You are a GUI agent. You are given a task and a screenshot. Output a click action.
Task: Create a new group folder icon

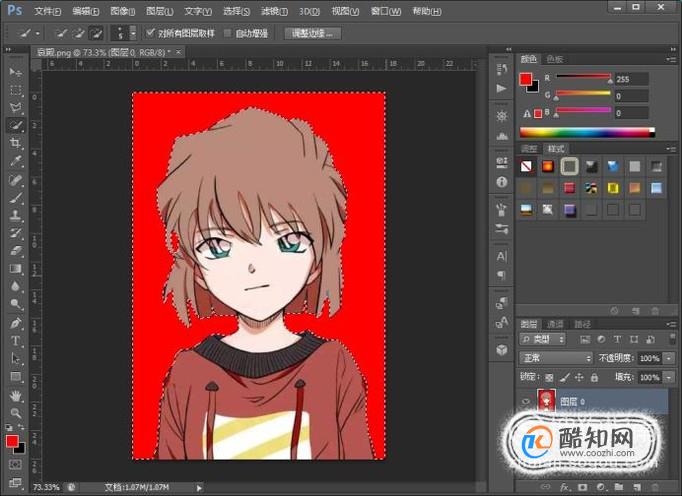click(619, 487)
